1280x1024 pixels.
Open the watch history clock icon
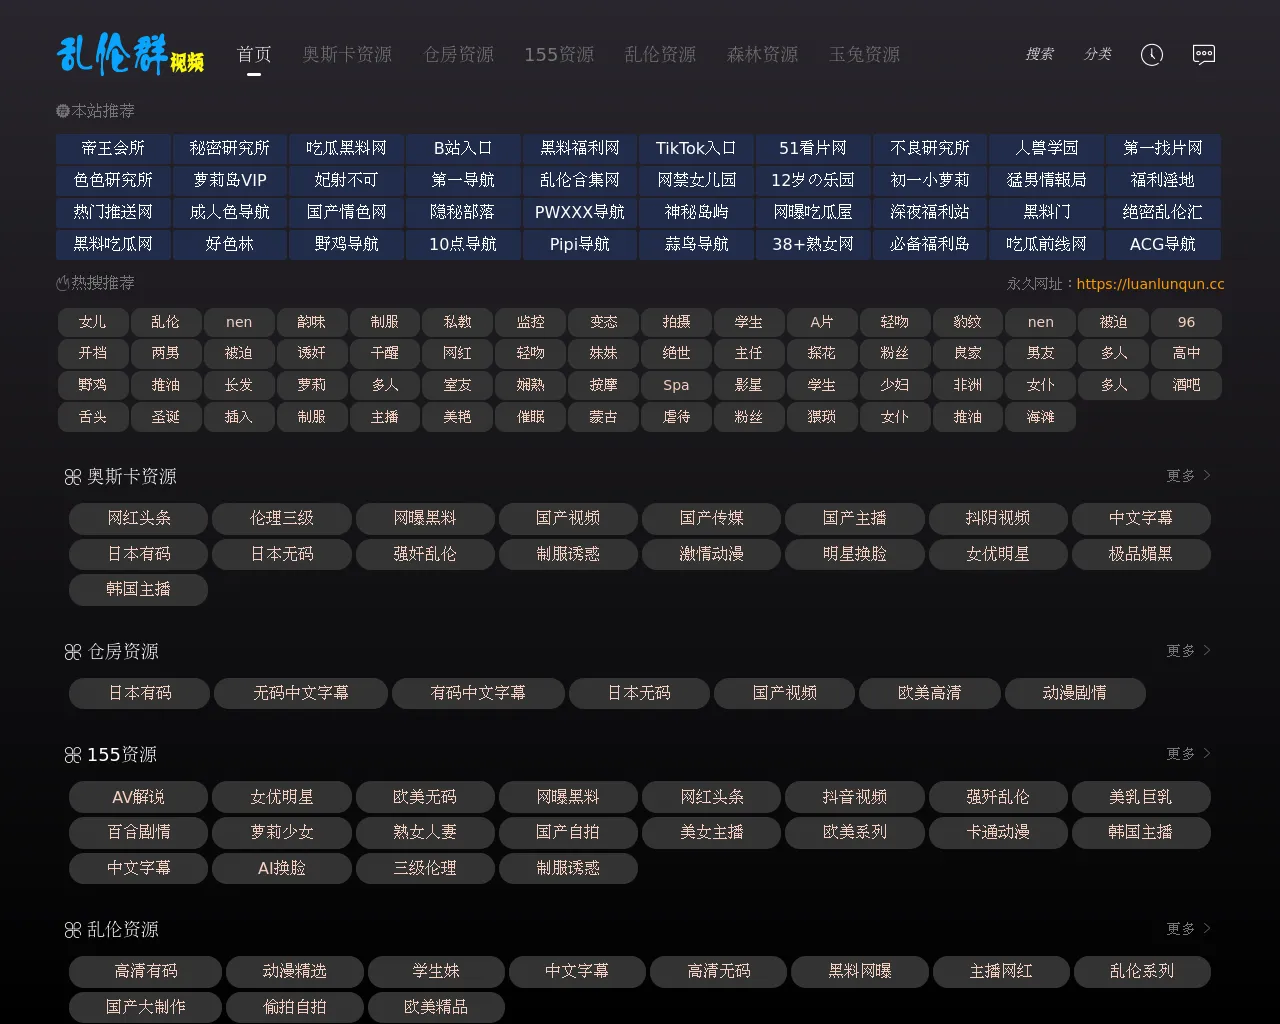click(1152, 55)
